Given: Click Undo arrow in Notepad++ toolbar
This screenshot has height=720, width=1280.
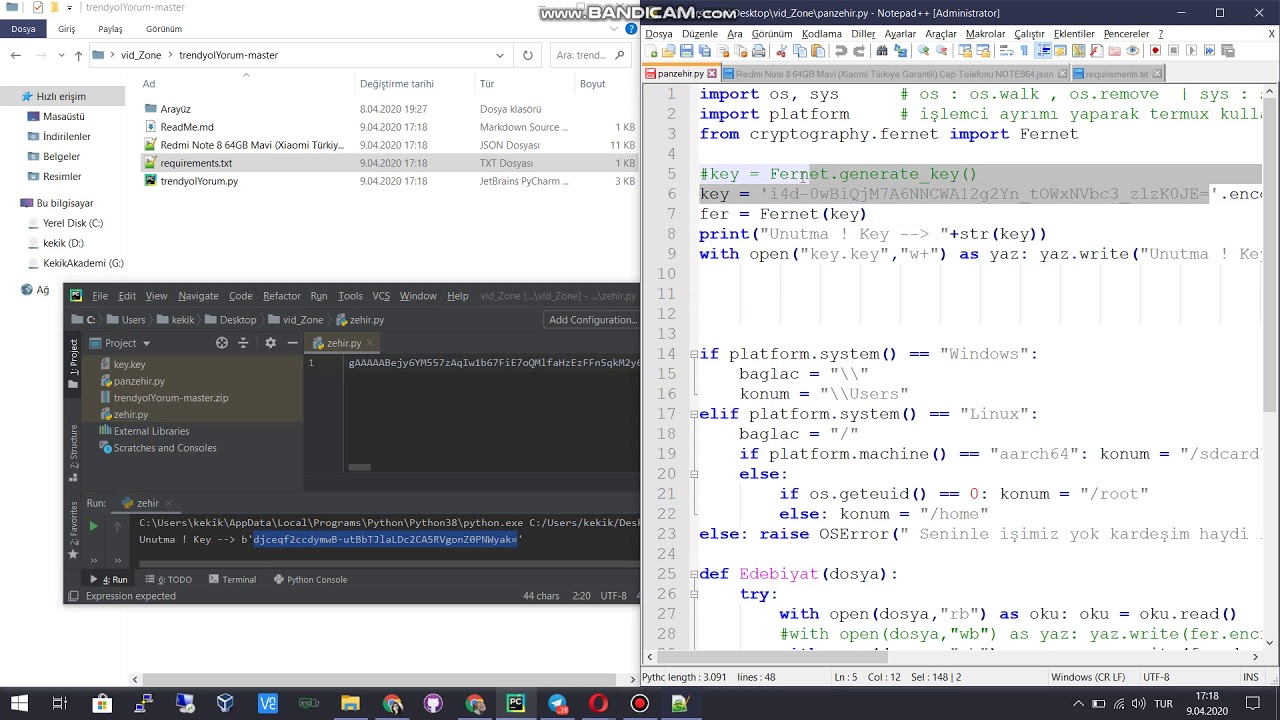Looking at the screenshot, I should pos(841,51).
